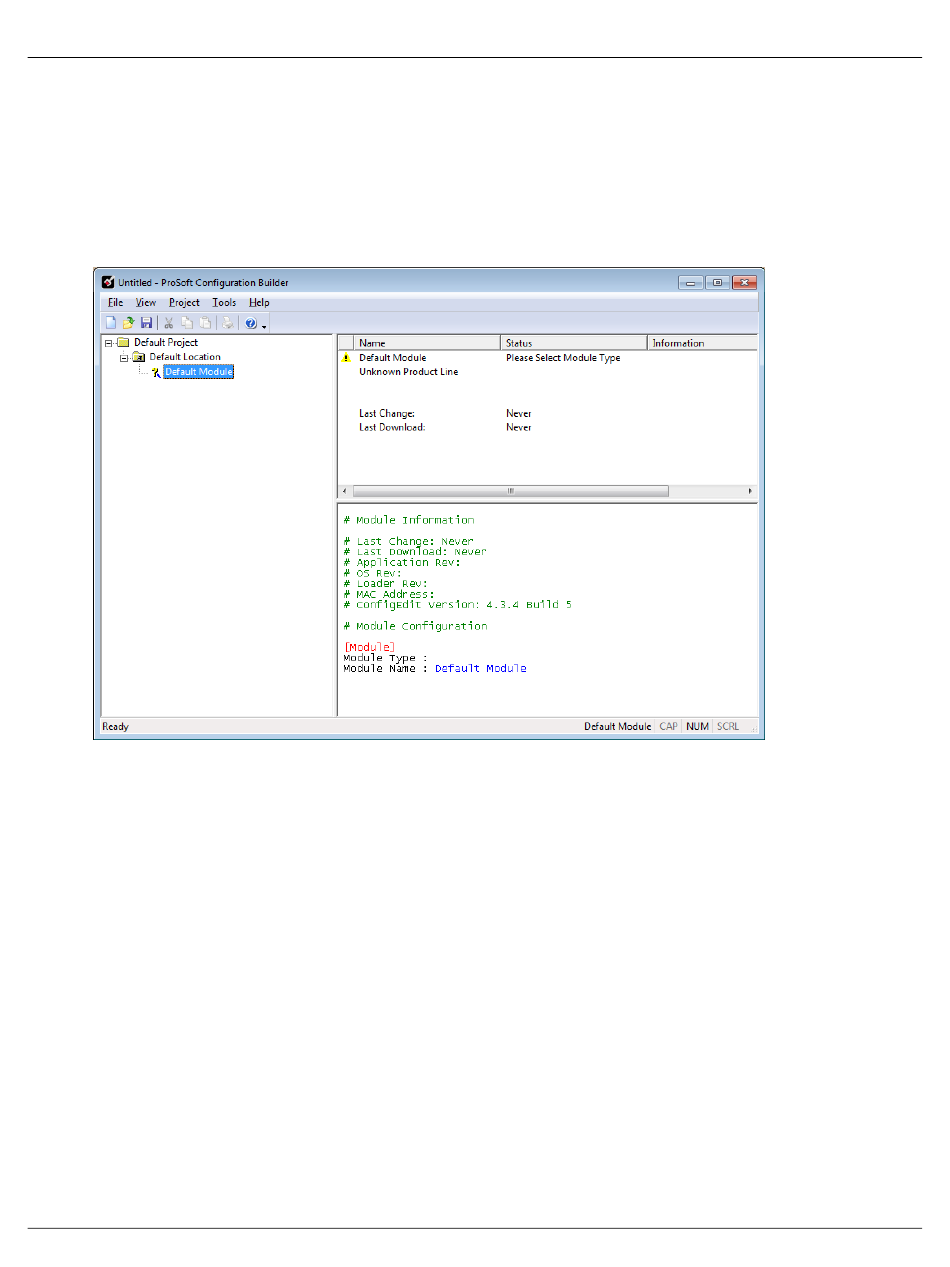
Task: Click the New project toolbar icon
Action: coord(111,323)
